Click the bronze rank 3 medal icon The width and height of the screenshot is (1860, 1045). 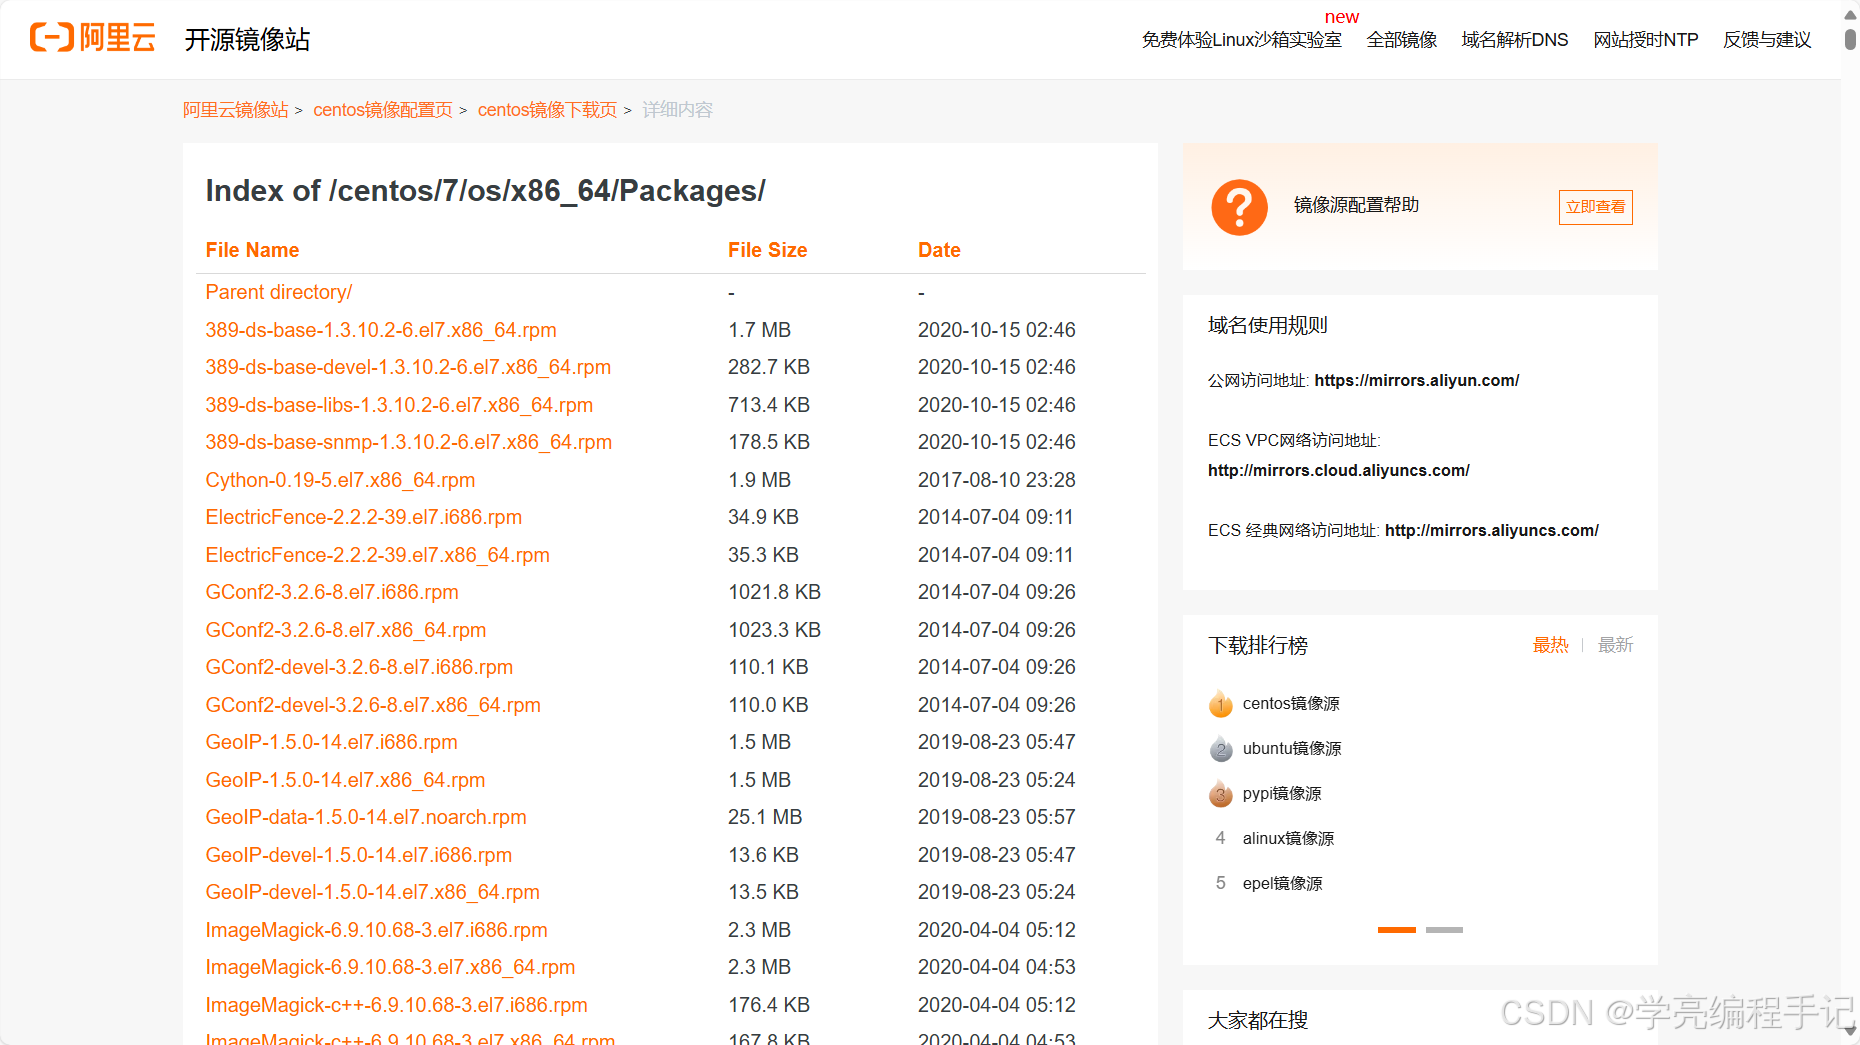point(1221,794)
